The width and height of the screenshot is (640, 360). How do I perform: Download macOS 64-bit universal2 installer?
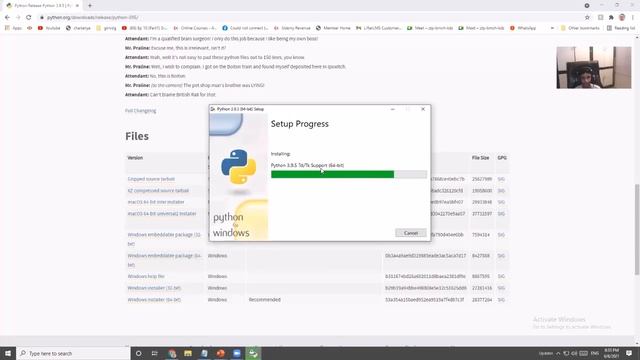coord(162,213)
